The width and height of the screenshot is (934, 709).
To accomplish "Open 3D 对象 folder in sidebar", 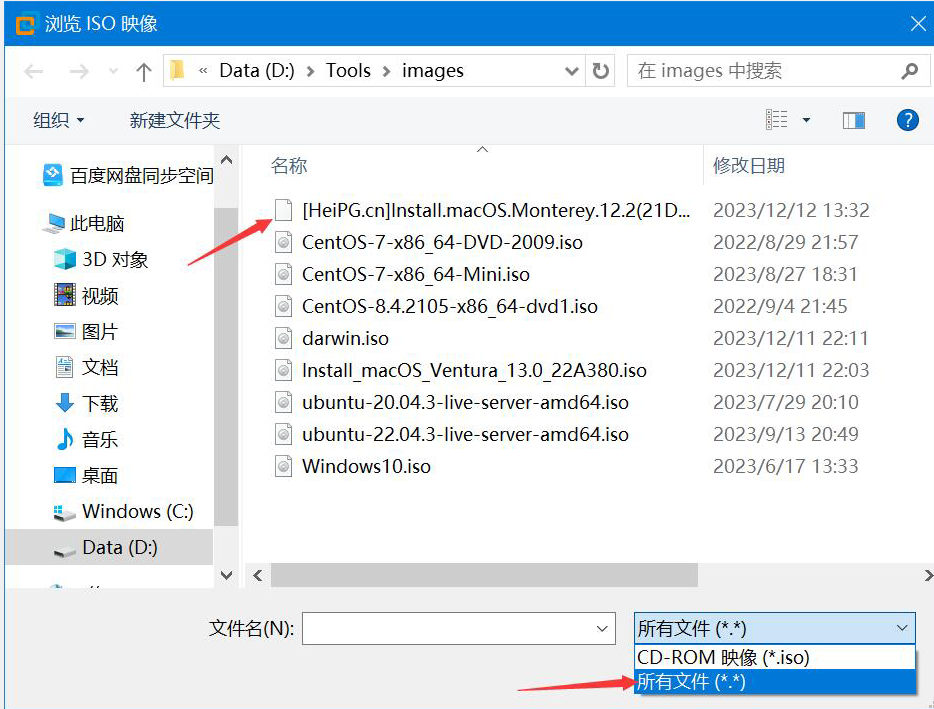I will pos(101,259).
